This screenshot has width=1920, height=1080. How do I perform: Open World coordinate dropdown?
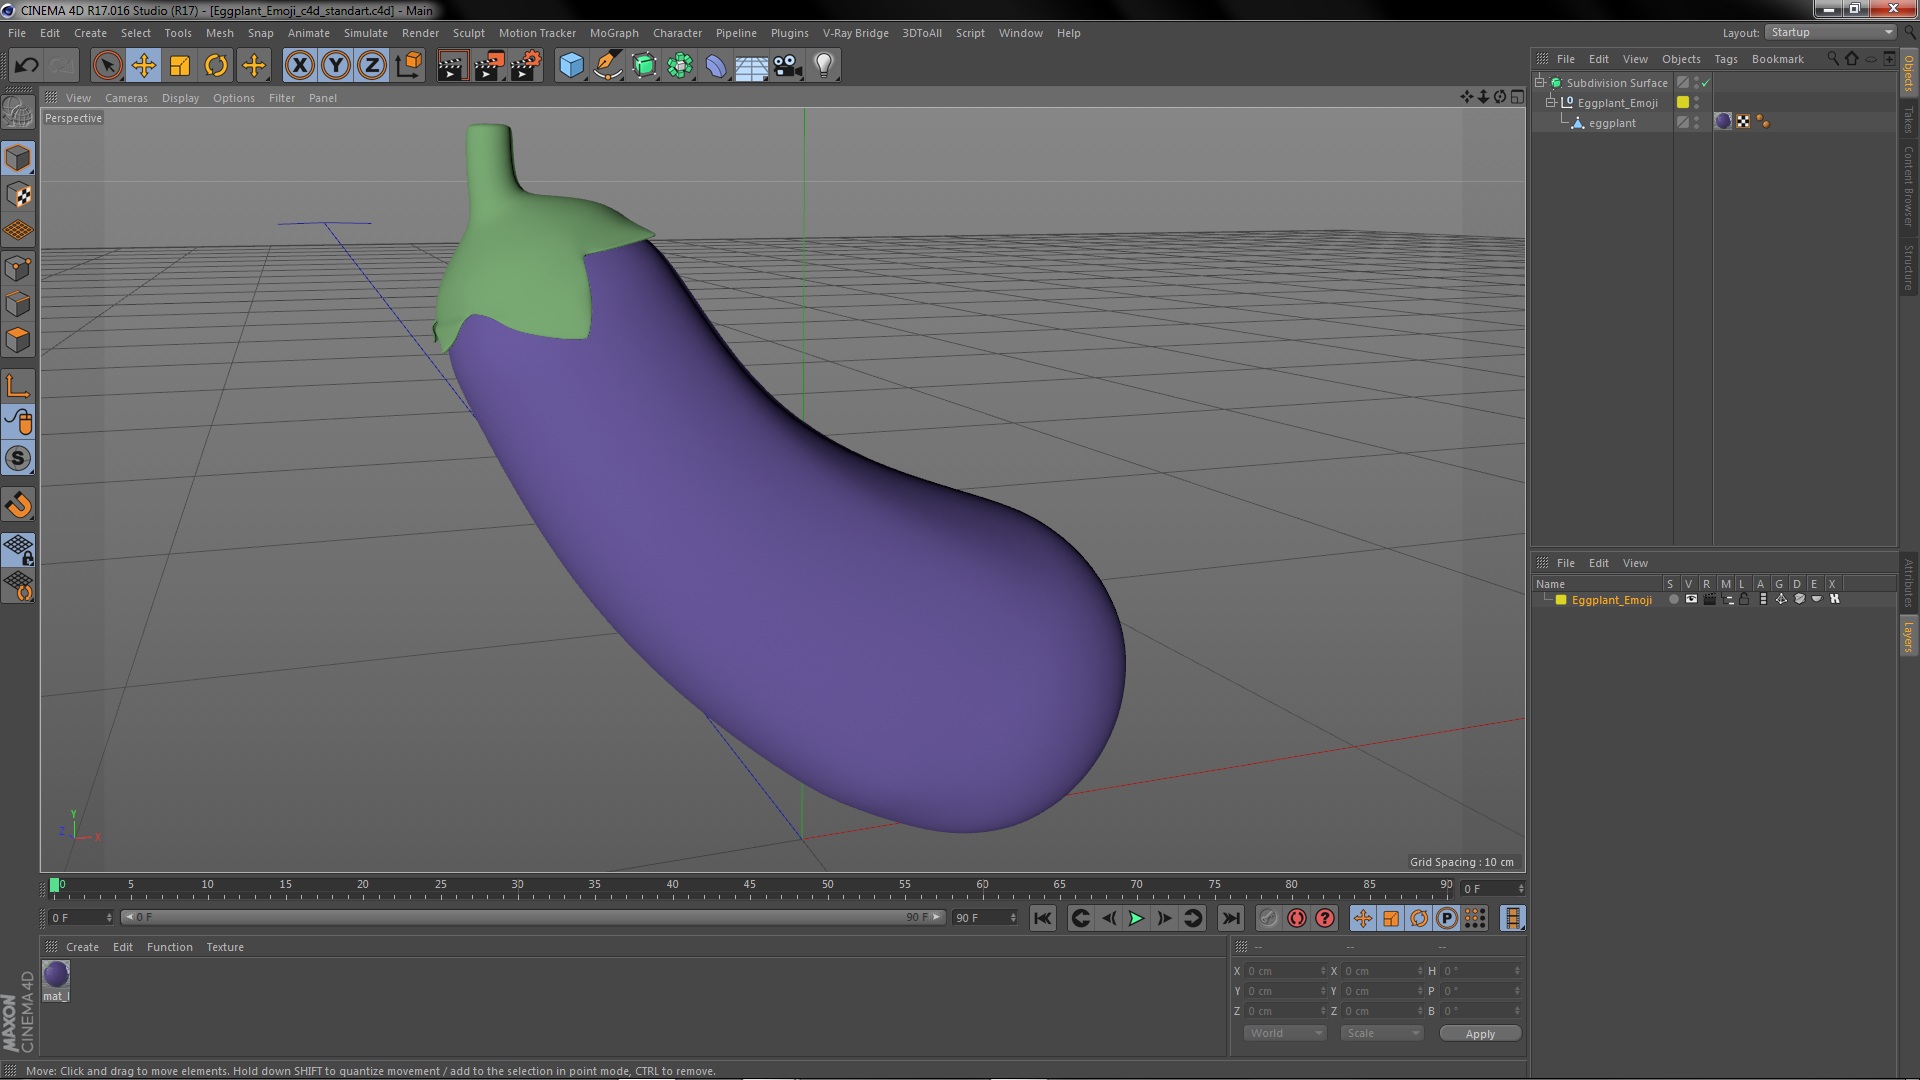1285,1033
